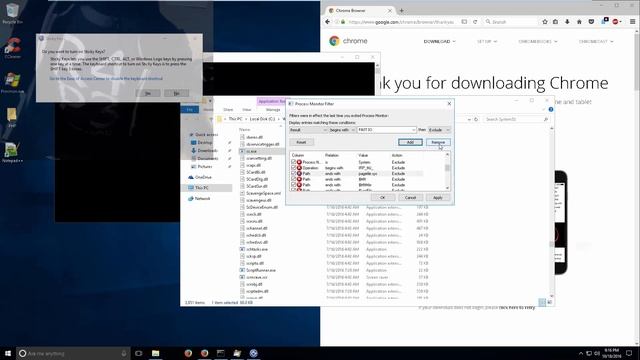Screen dimensions: 640x360
Task: Click the Firefox home icon
Action: pyautogui.click(x=579, y=22)
